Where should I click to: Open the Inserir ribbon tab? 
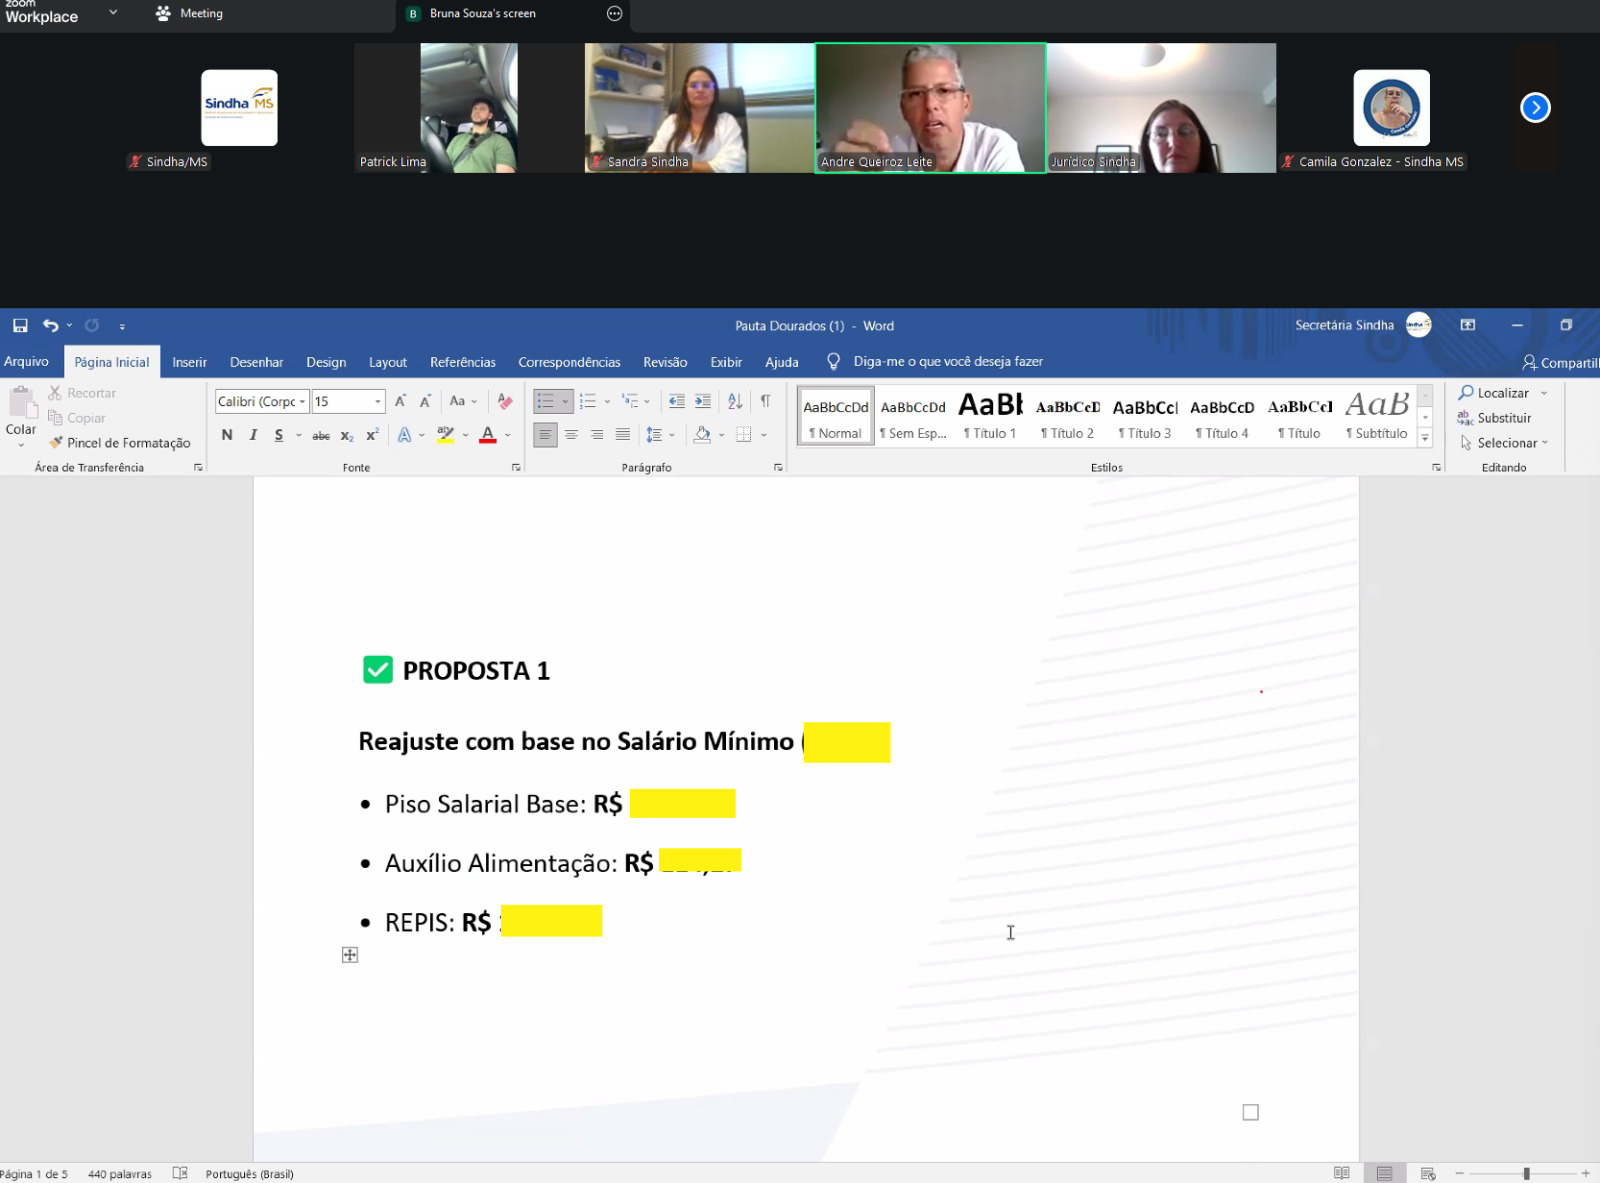click(189, 362)
